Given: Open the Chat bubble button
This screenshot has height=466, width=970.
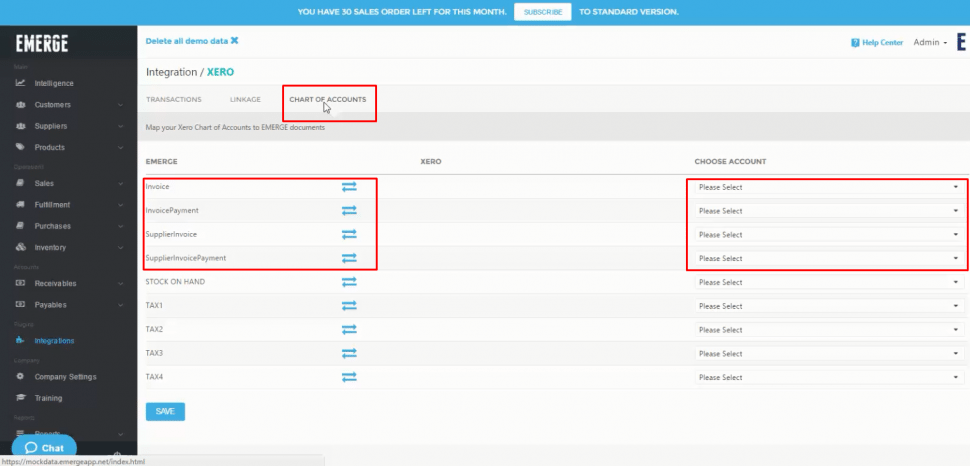Looking at the screenshot, I should pos(44,448).
